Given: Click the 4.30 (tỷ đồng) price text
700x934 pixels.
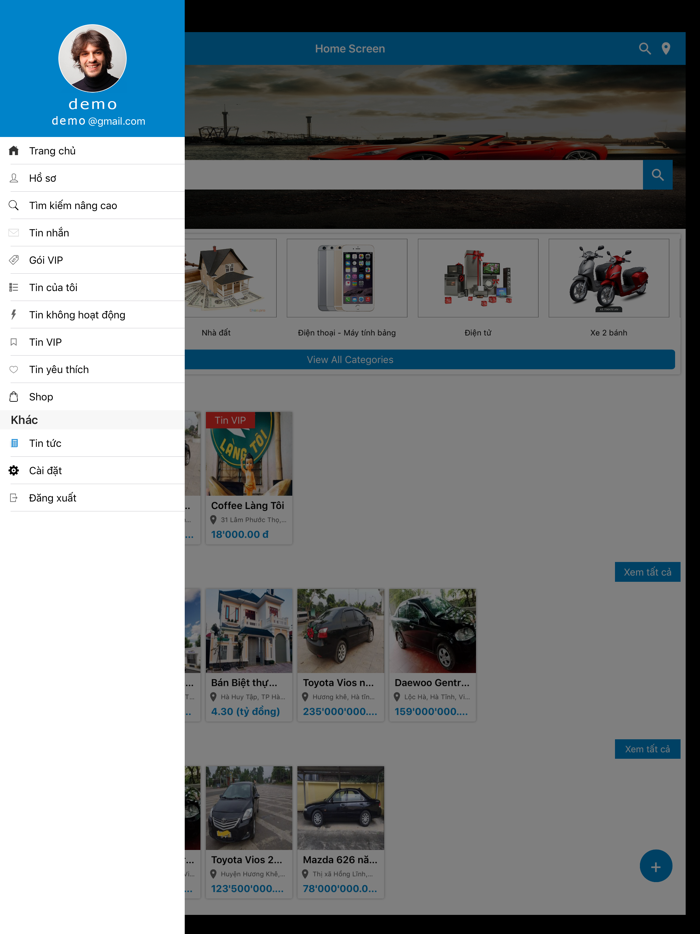Looking at the screenshot, I should tap(245, 711).
